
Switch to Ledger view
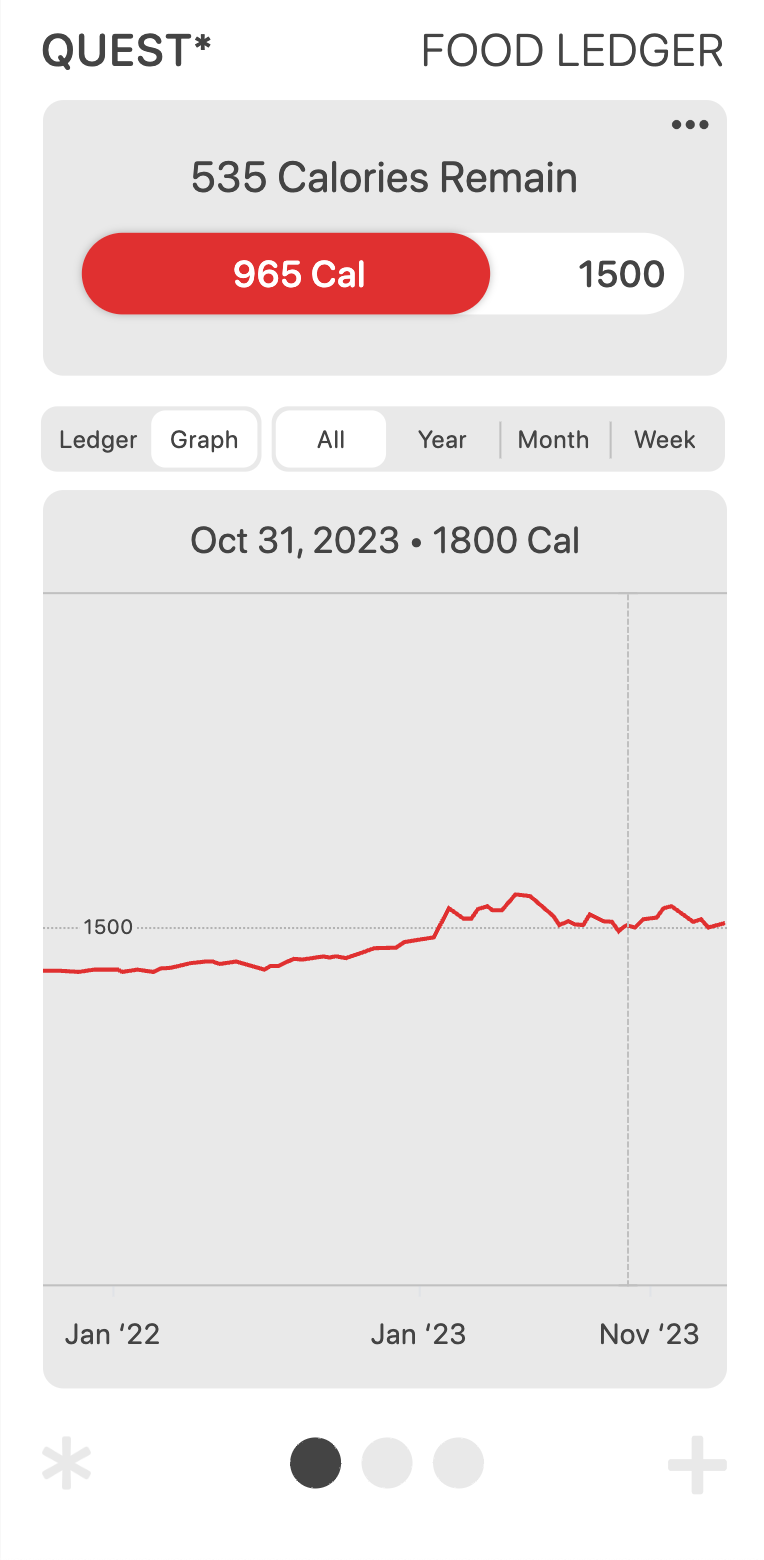coord(98,440)
